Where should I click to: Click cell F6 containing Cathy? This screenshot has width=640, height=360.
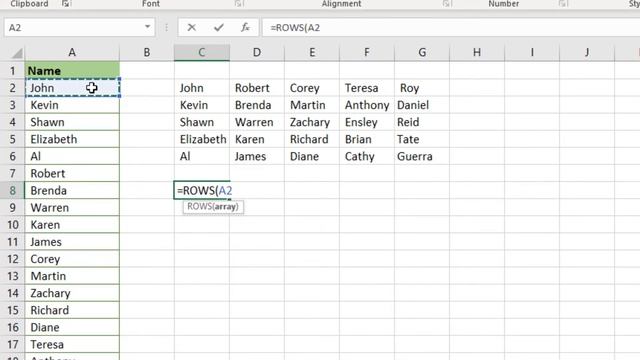367,156
